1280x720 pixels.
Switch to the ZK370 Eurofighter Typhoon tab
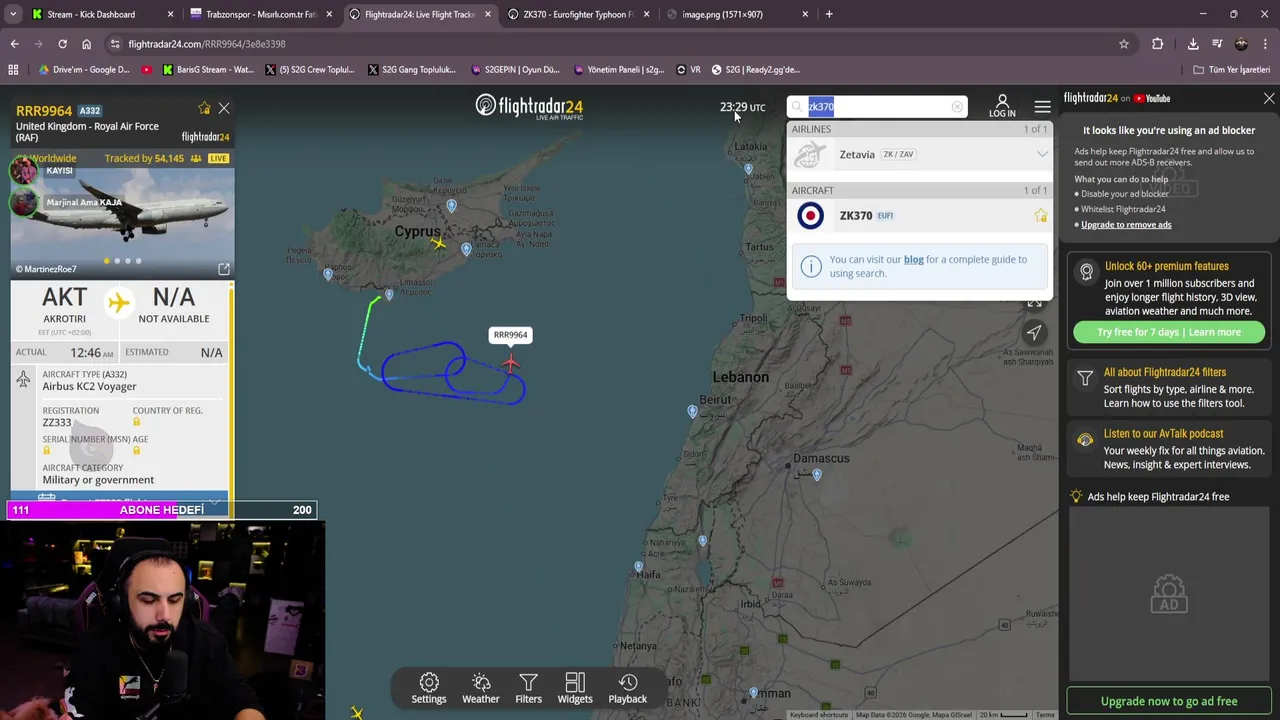pos(577,14)
